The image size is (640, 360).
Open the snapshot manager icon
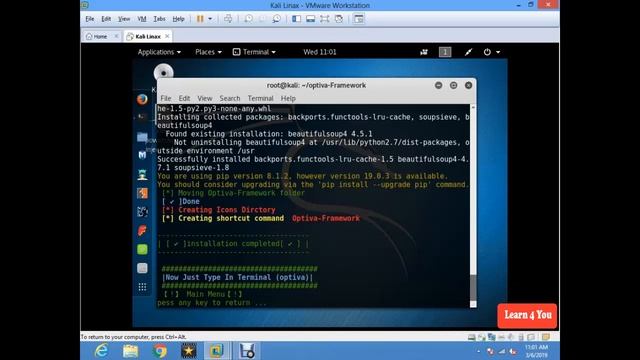[x=276, y=19]
